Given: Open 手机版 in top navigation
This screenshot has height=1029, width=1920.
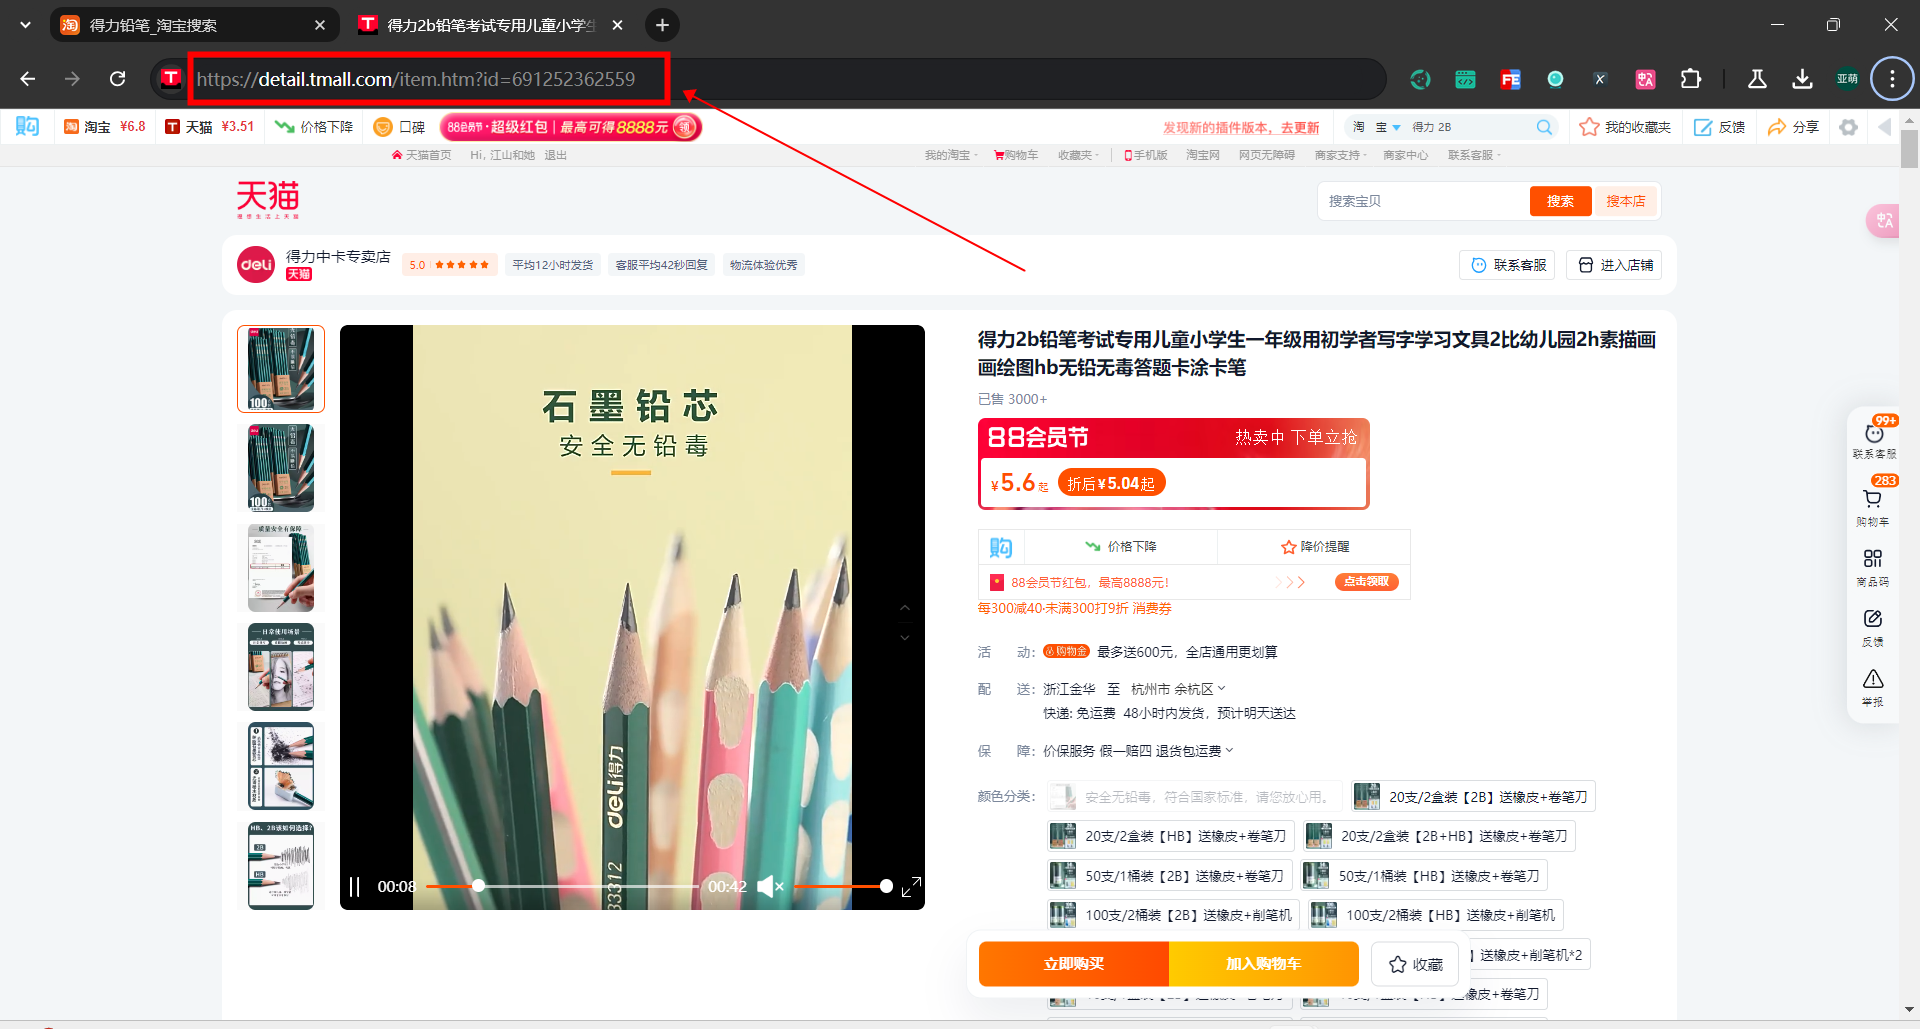Looking at the screenshot, I should point(1146,155).
